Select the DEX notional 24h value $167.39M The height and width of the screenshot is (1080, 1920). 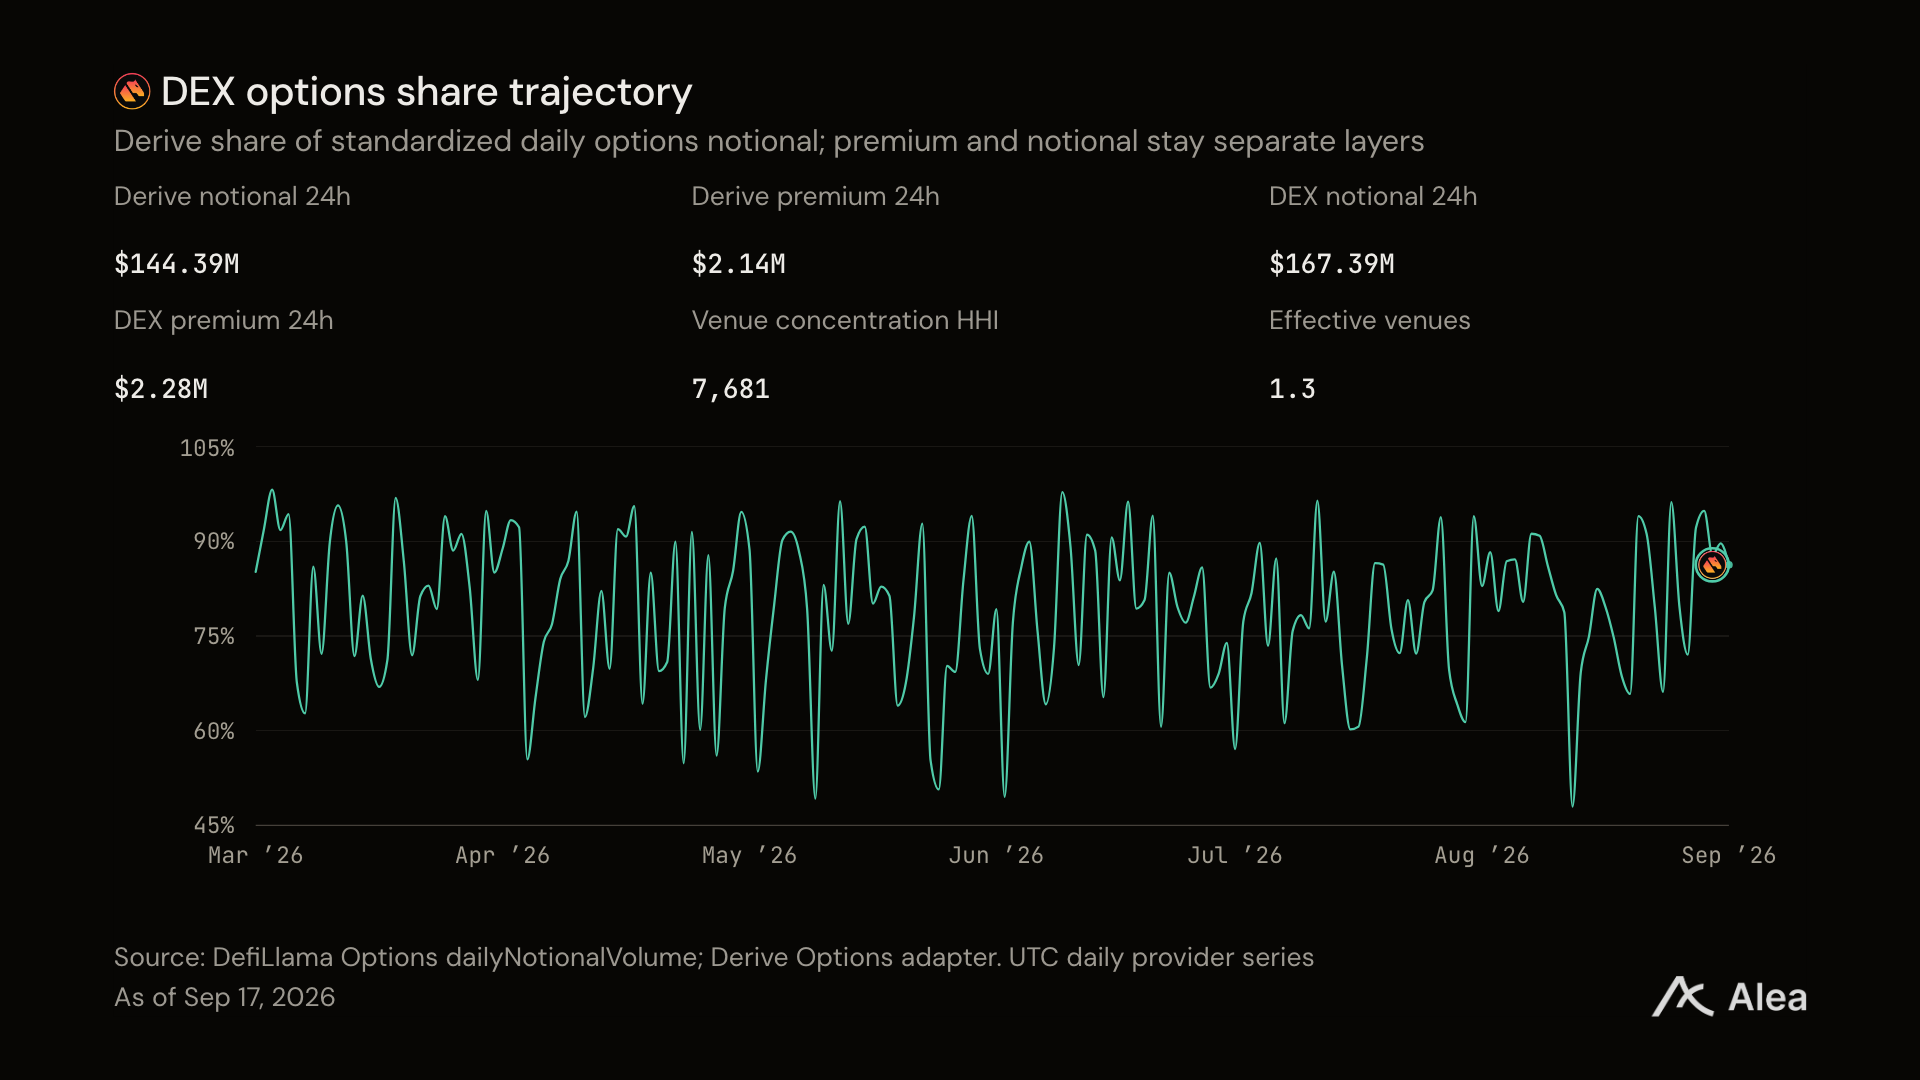tap(1332, 264)
